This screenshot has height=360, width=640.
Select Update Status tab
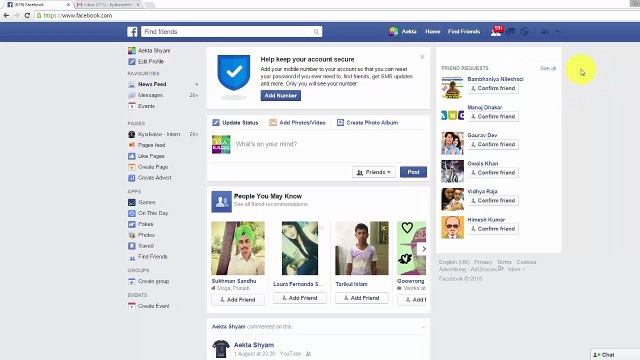point(236,122)
